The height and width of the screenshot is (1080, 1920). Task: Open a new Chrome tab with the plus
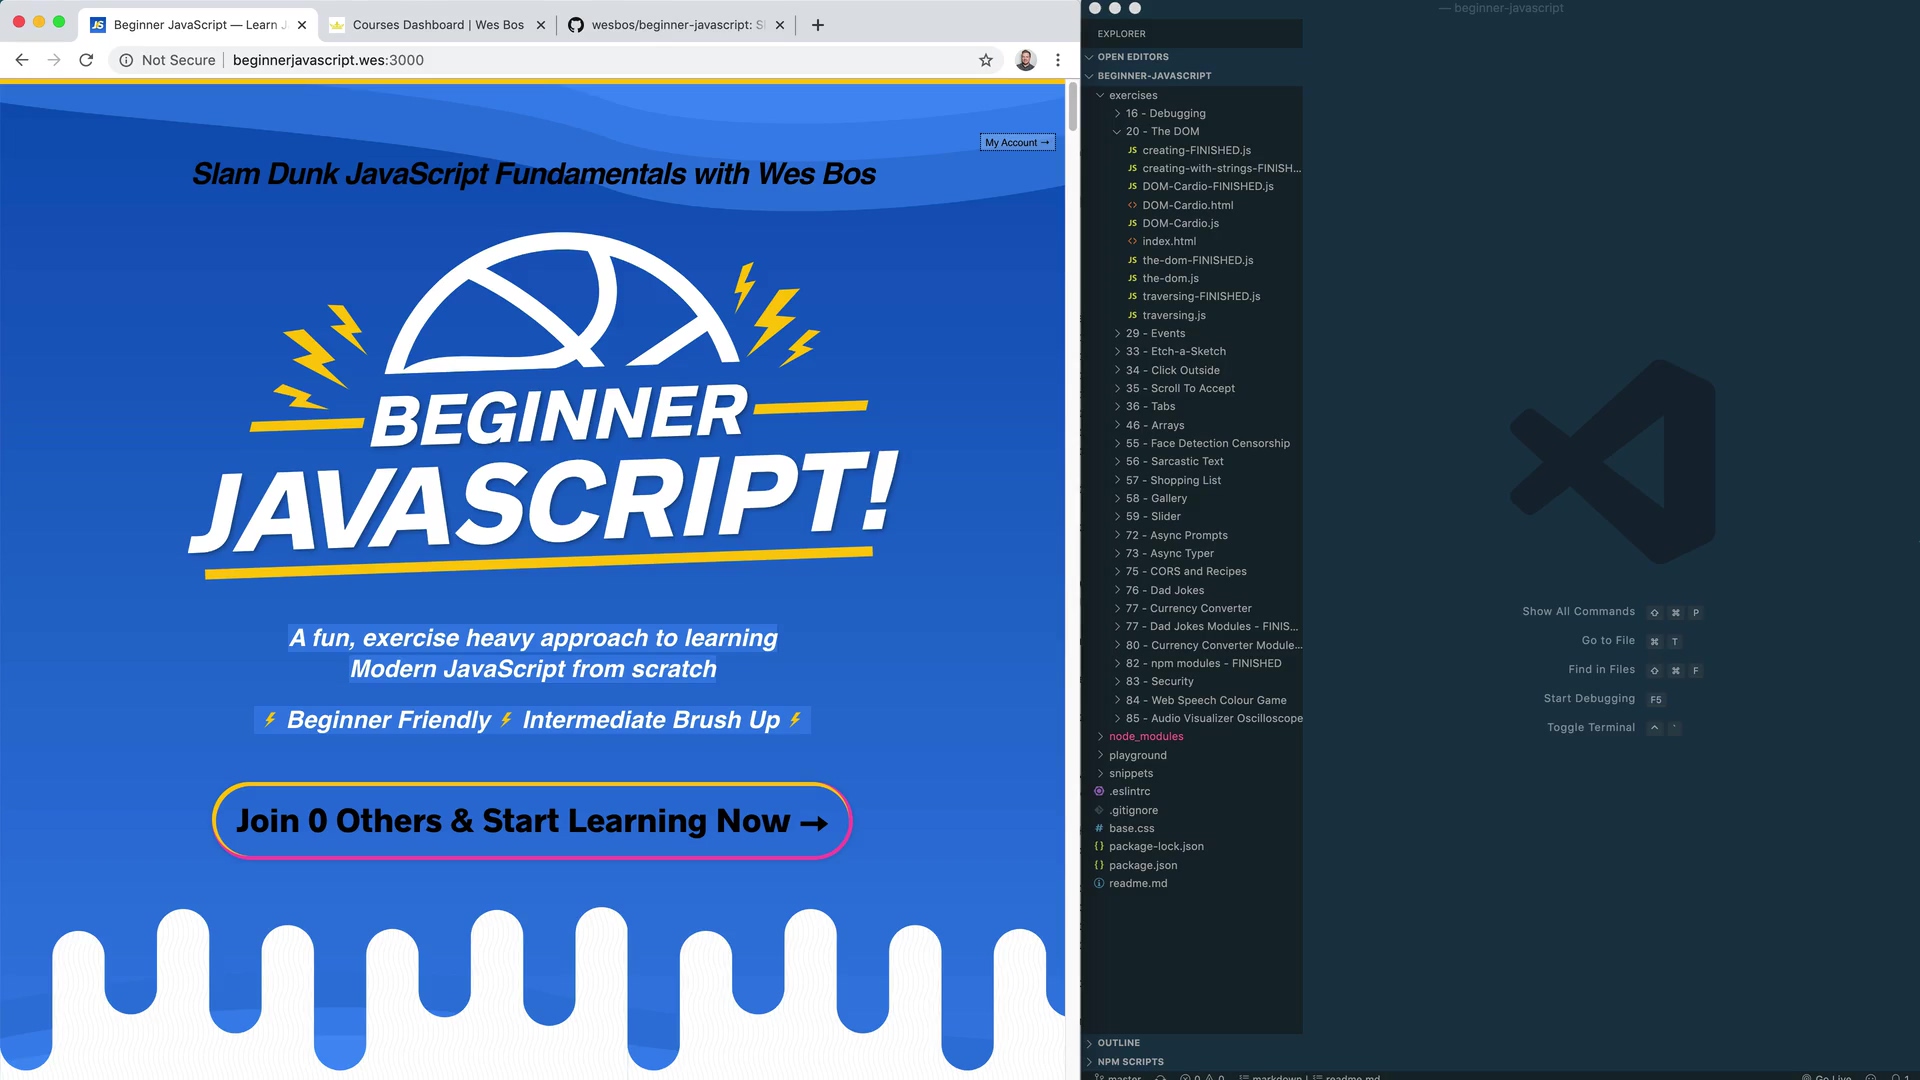(818, 25)
